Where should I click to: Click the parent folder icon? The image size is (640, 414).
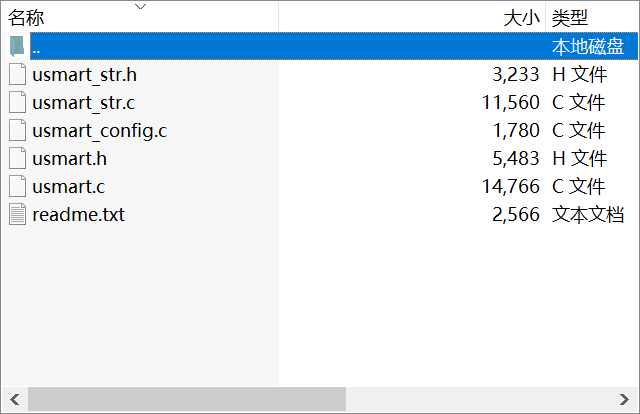tap(17, 46)
